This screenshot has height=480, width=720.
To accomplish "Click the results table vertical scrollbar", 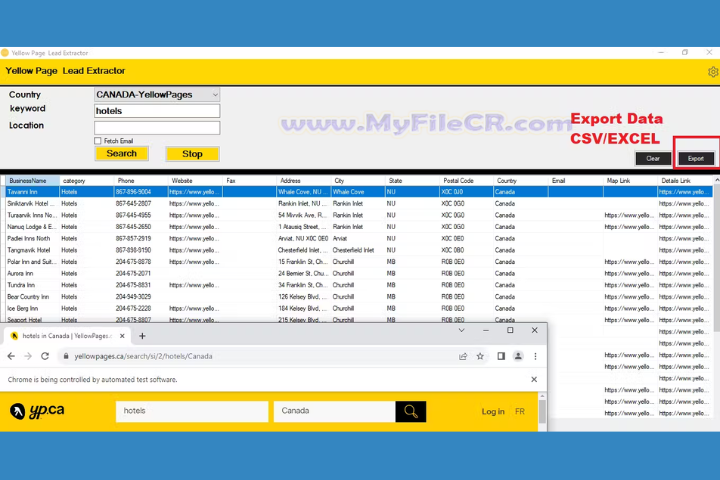I will pos(714,250).
